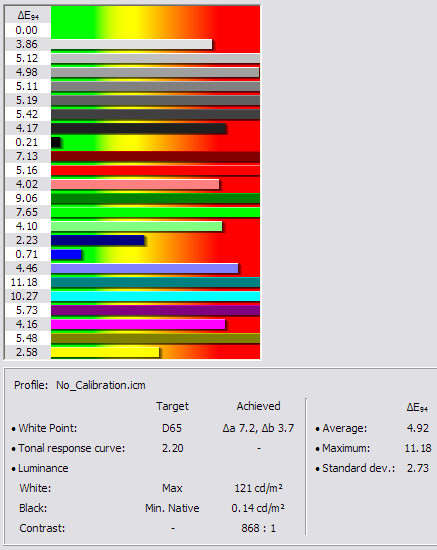Click the 2.23 value cell

point(27,240)
